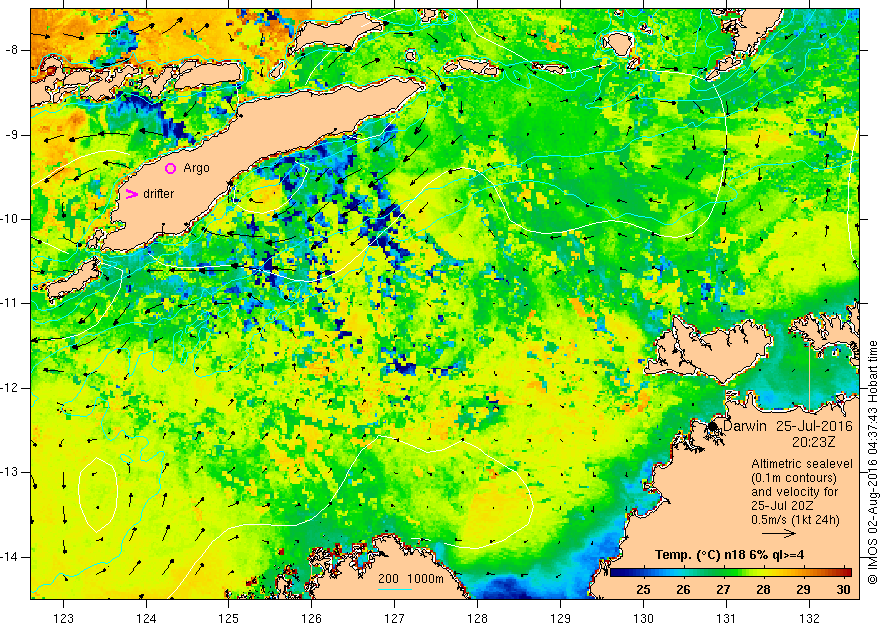Click the '20:23Z' time text
880x630 pixels.
(814, 442)
